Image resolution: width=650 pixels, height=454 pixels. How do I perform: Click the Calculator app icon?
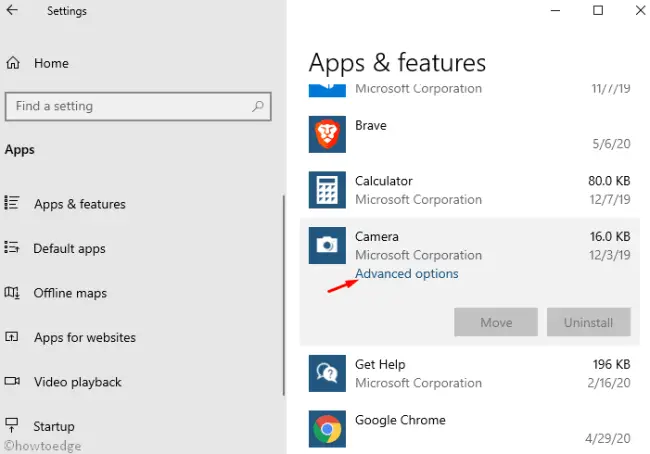tap(326, 190)
